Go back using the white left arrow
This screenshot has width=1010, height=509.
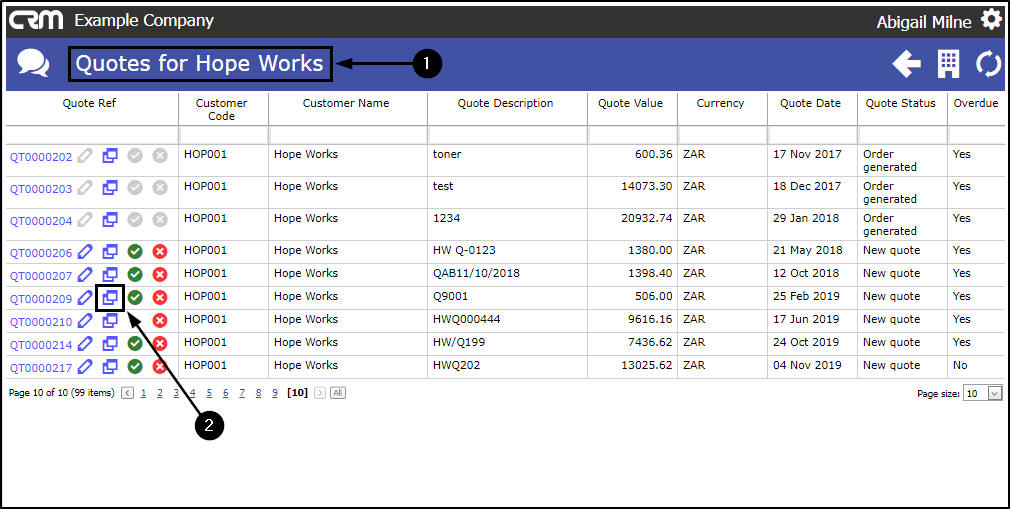(x=906, y=64)
